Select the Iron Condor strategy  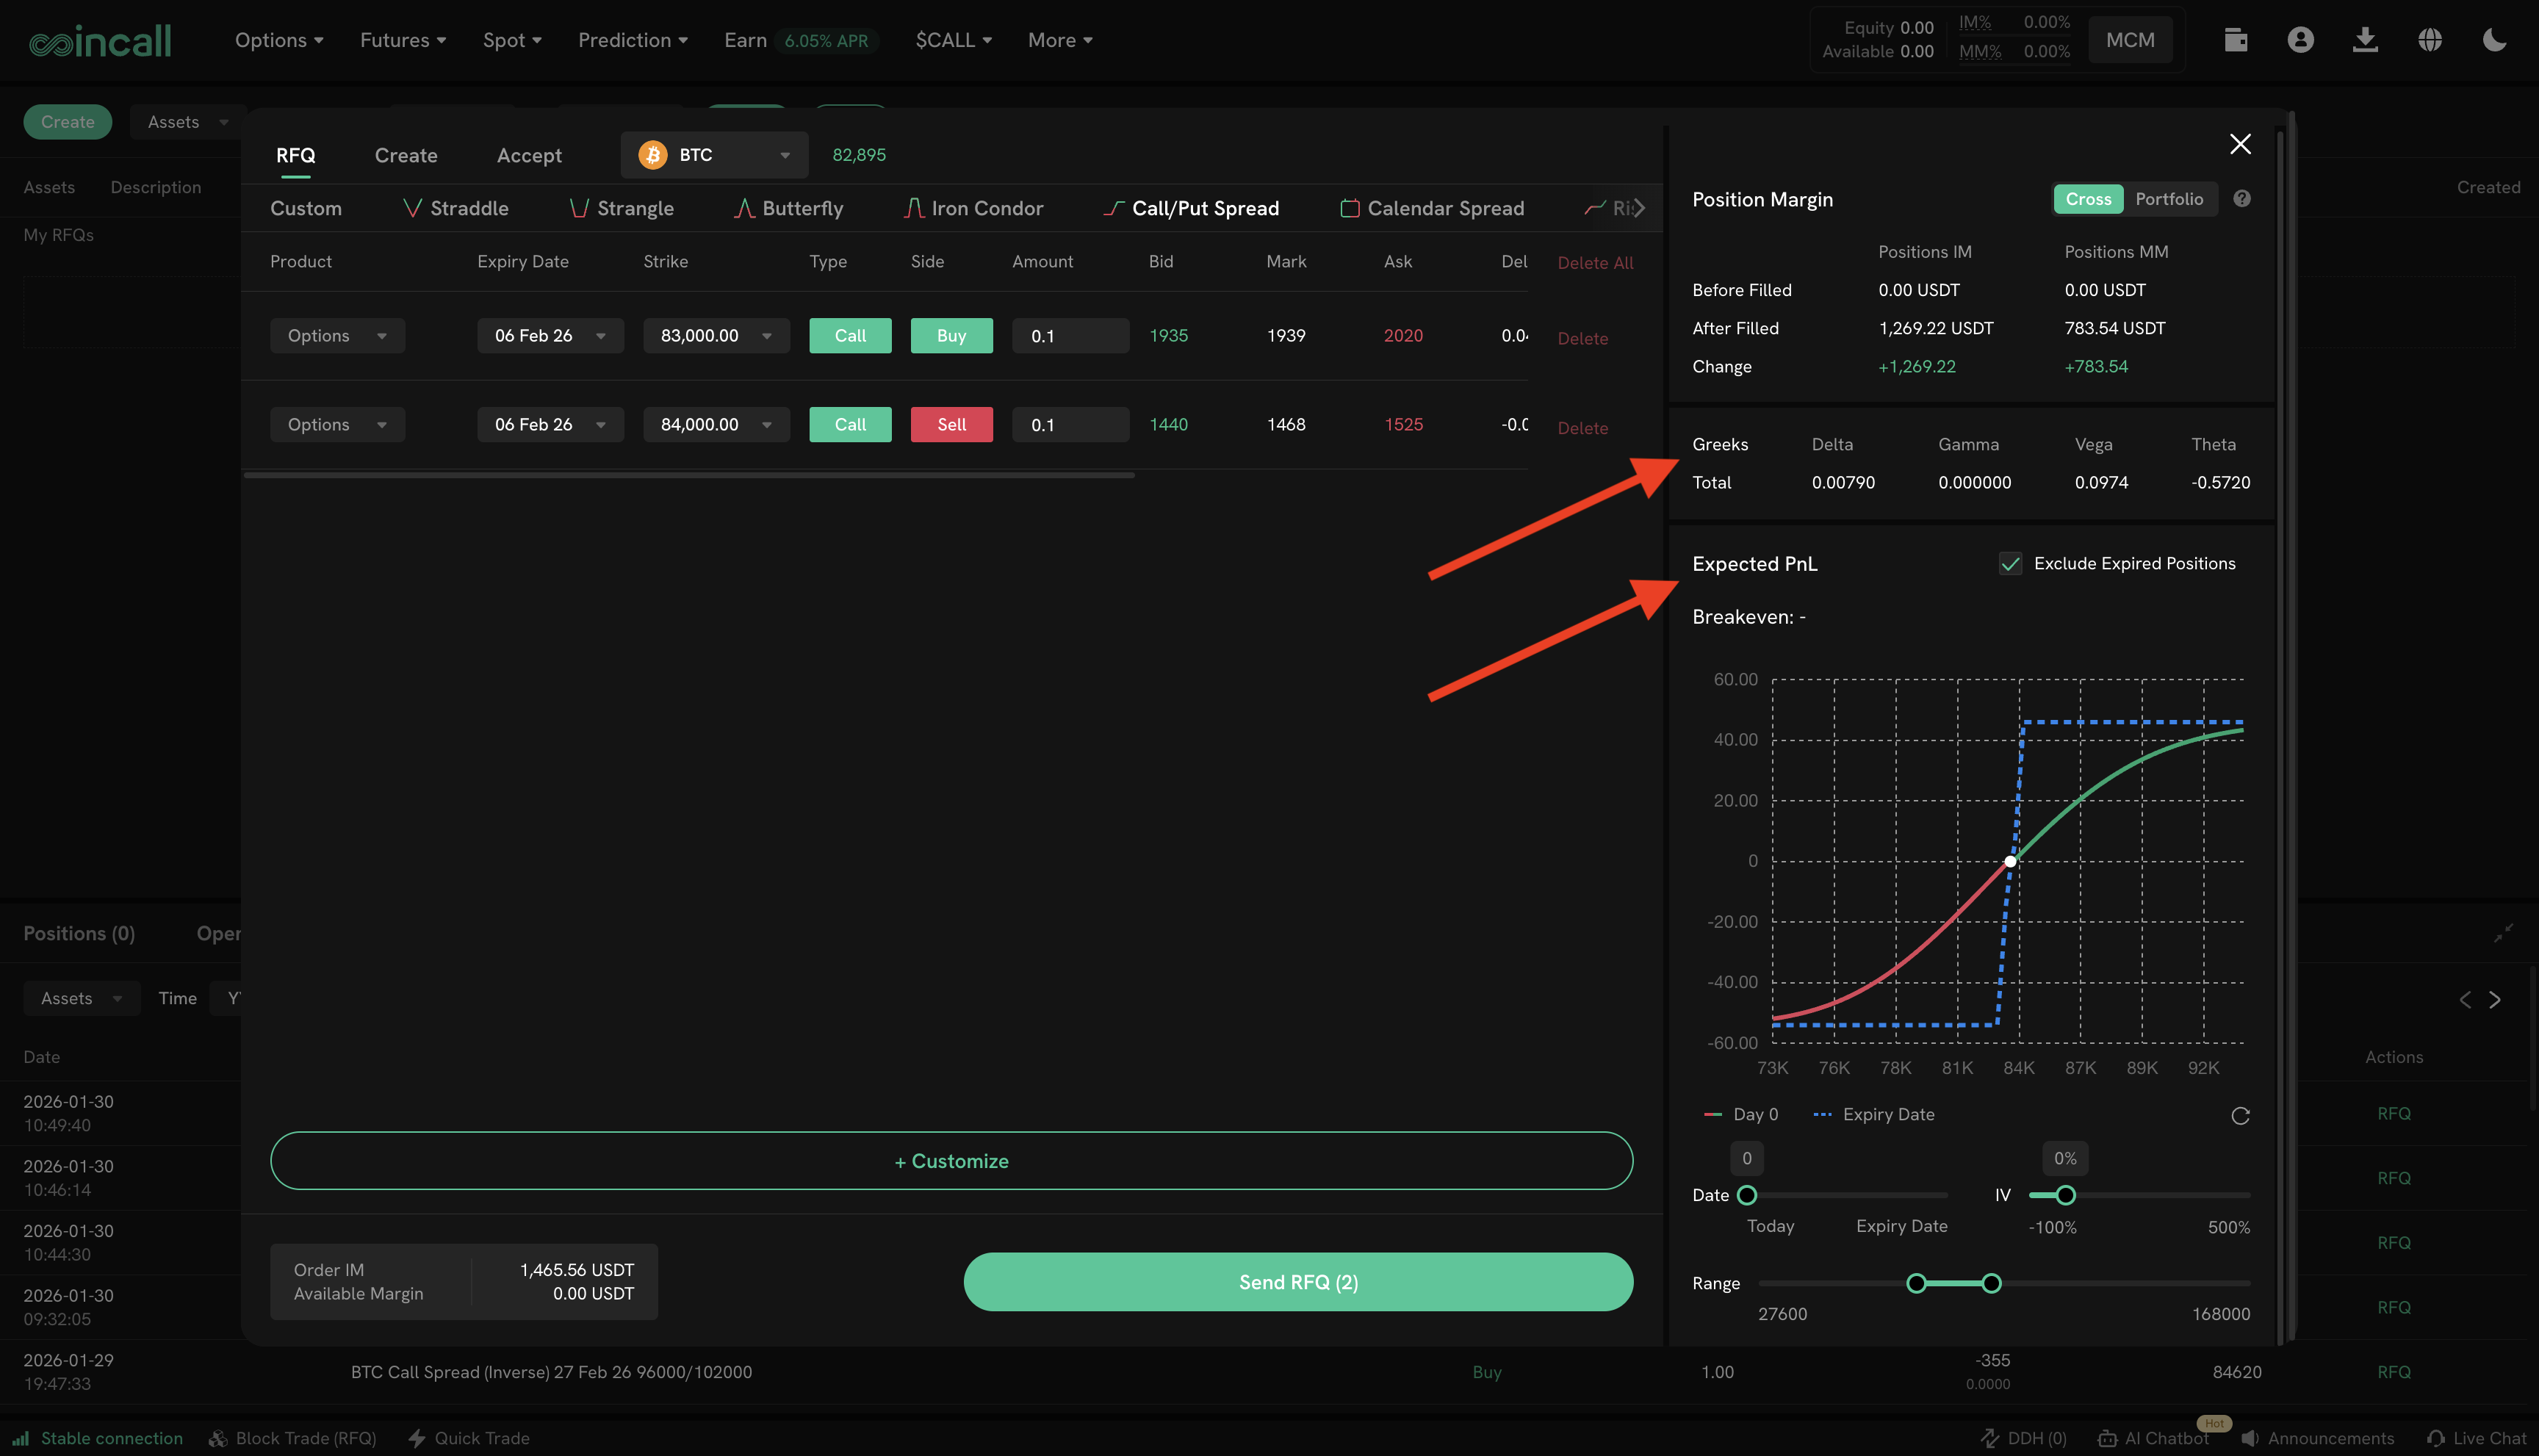click(973, 208)
